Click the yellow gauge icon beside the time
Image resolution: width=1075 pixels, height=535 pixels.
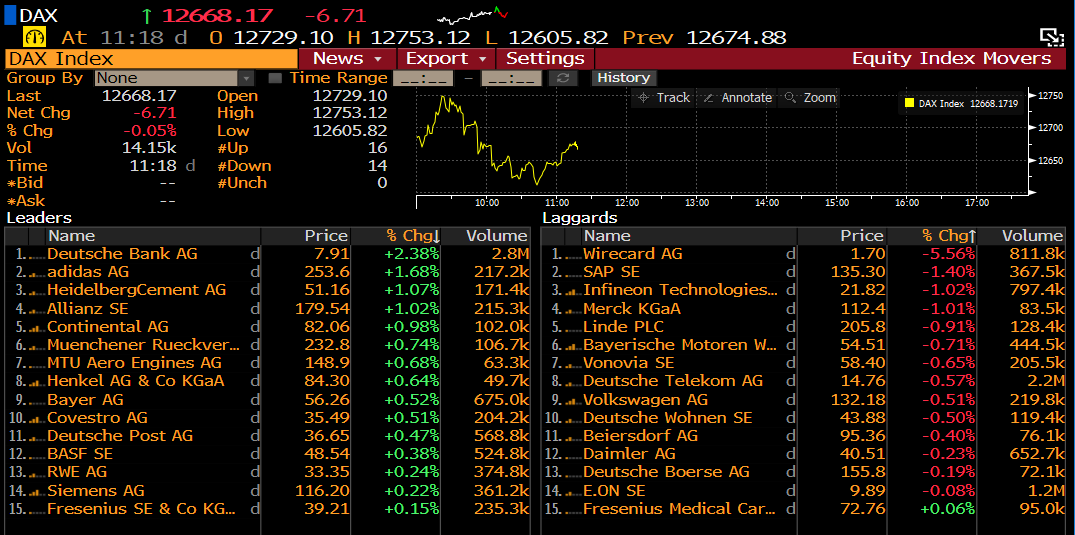click(x=36, y=37)
